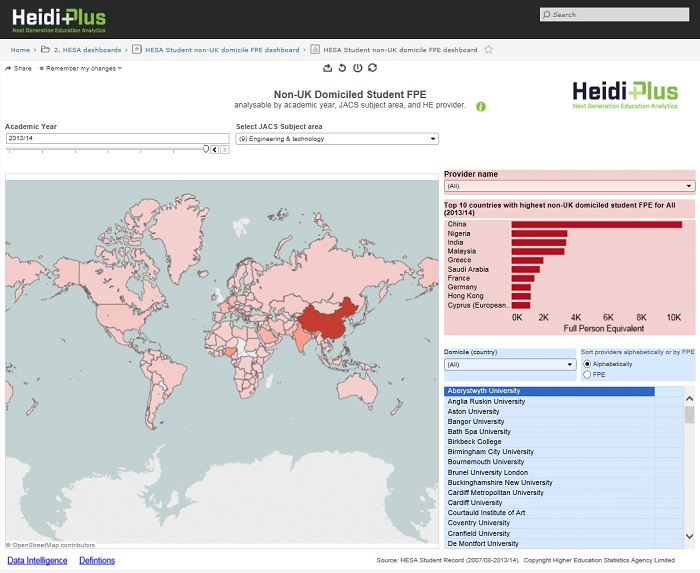Open the JACS Subject area dropdown
700x573 pixels.
tap(337, 139)
